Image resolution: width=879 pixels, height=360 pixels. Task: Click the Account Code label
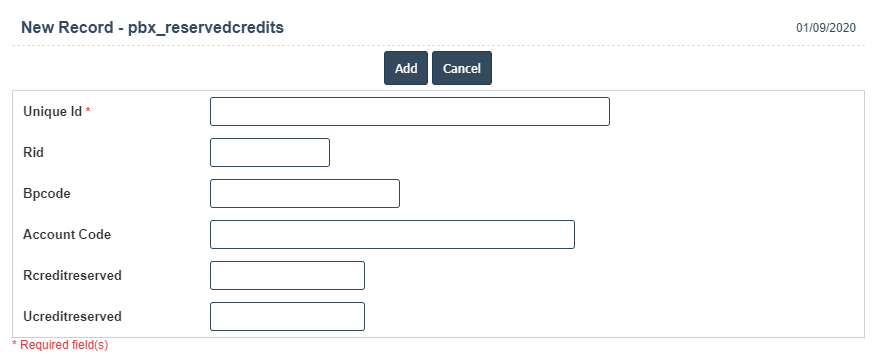click(x=67, y=234)
